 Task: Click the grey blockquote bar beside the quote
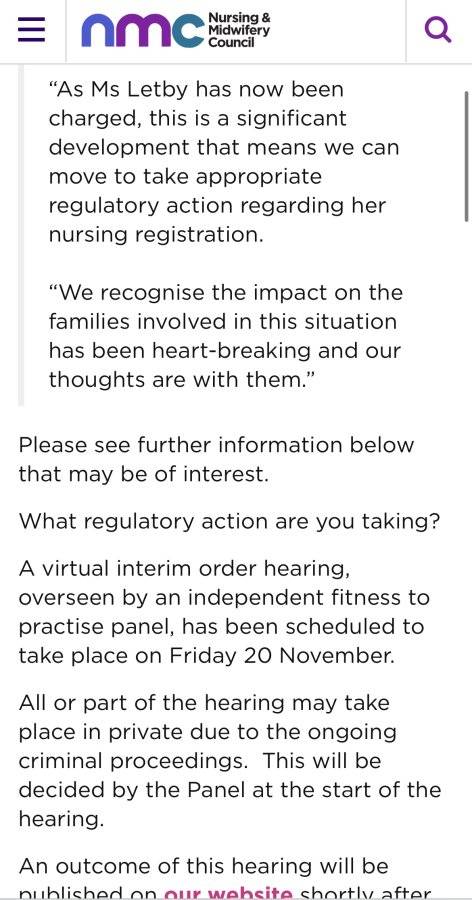click(21, 235)
